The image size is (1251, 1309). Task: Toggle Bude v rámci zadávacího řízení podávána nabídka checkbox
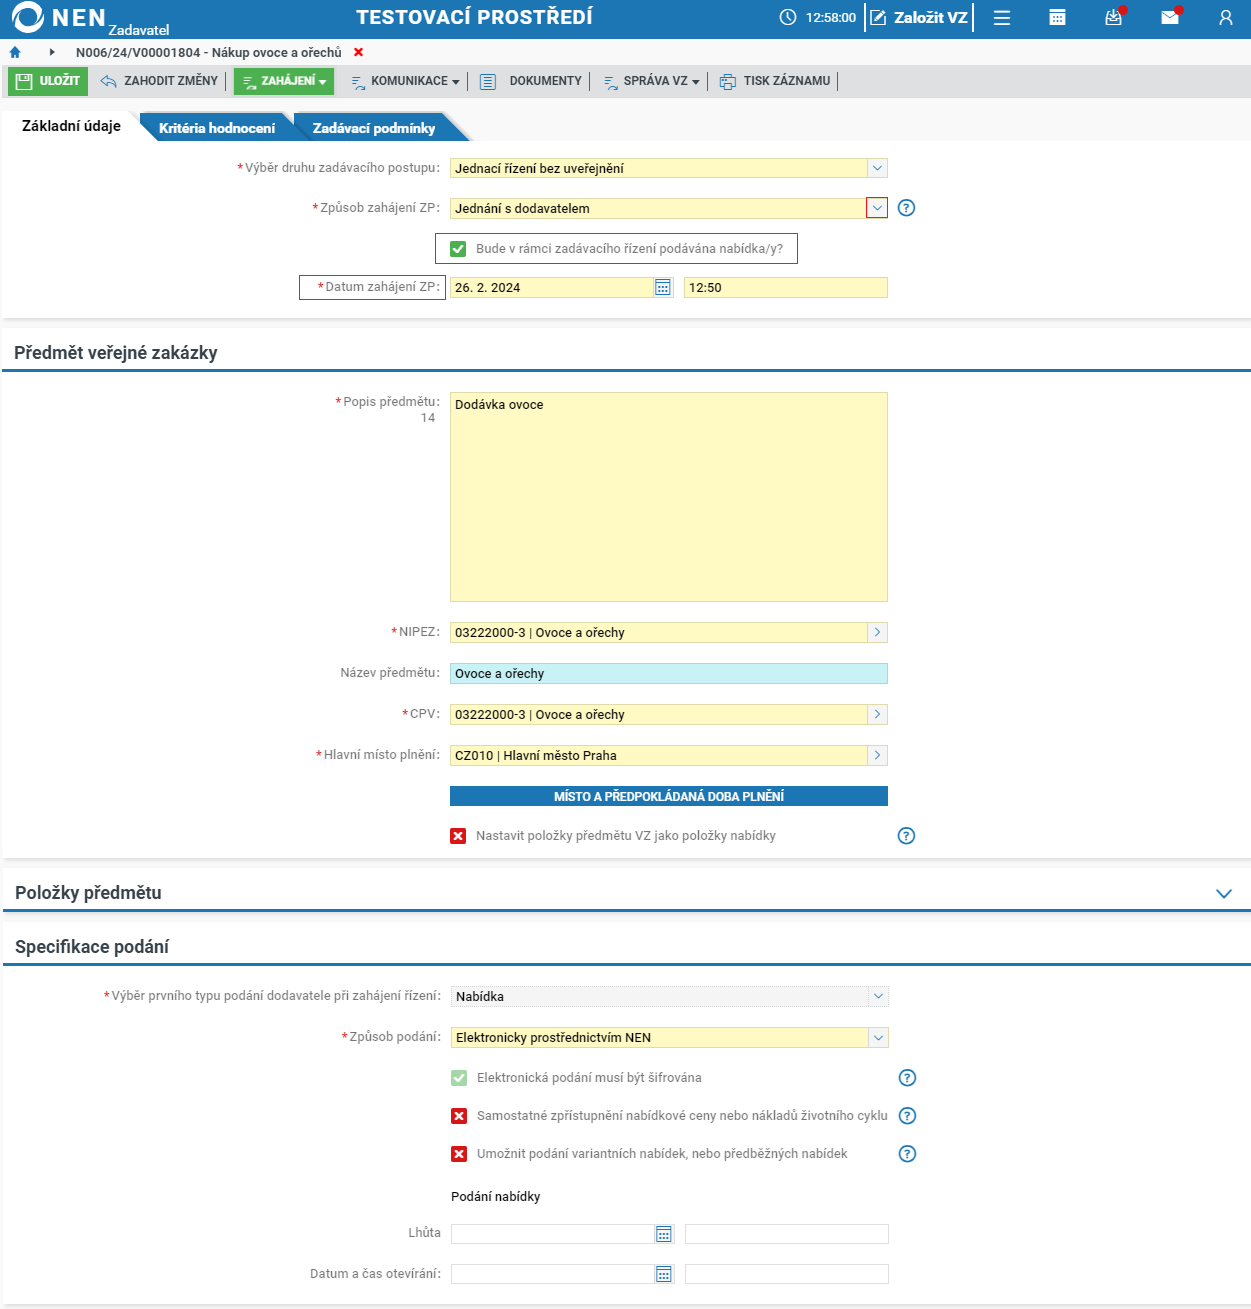458,249
